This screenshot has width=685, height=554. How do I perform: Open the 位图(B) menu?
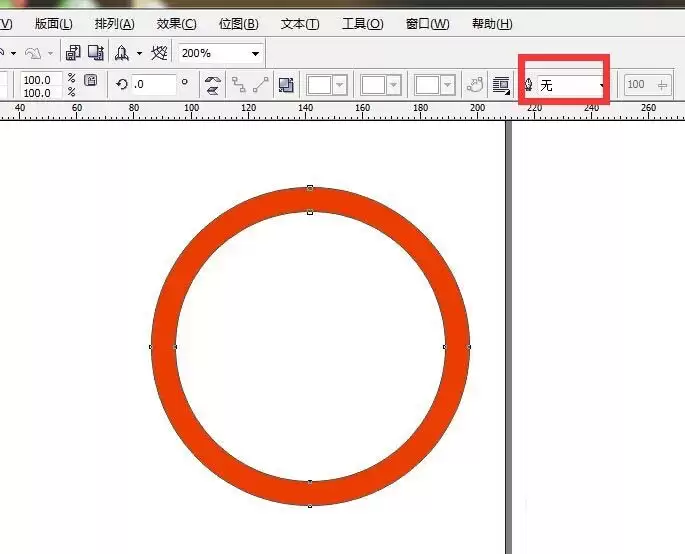point(239,24)
